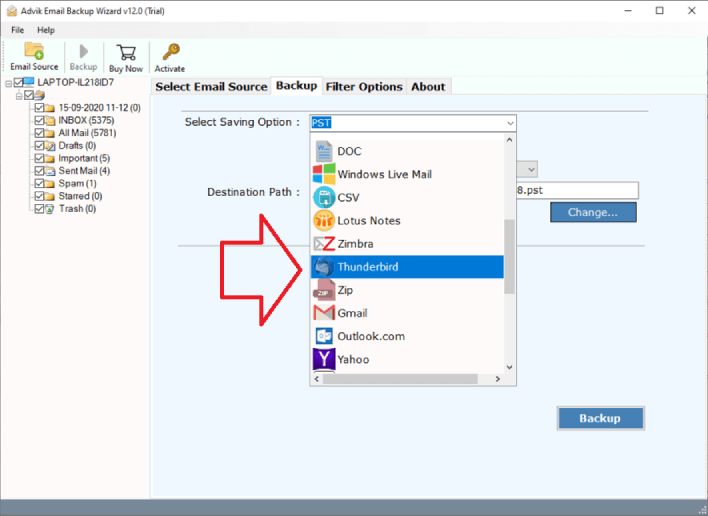
Task: Click the list's scroll left arrow
Action: tap(317, 379)
